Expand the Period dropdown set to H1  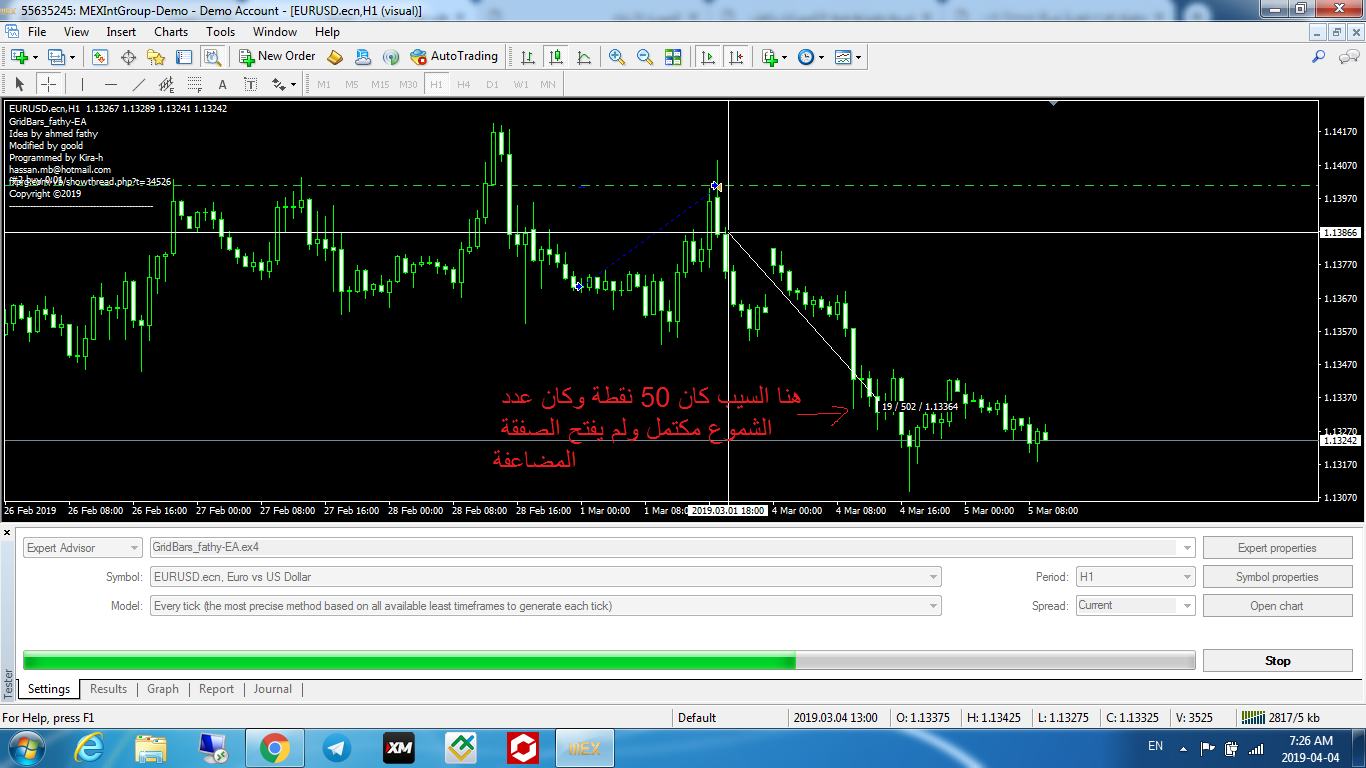pos(1134,577)
